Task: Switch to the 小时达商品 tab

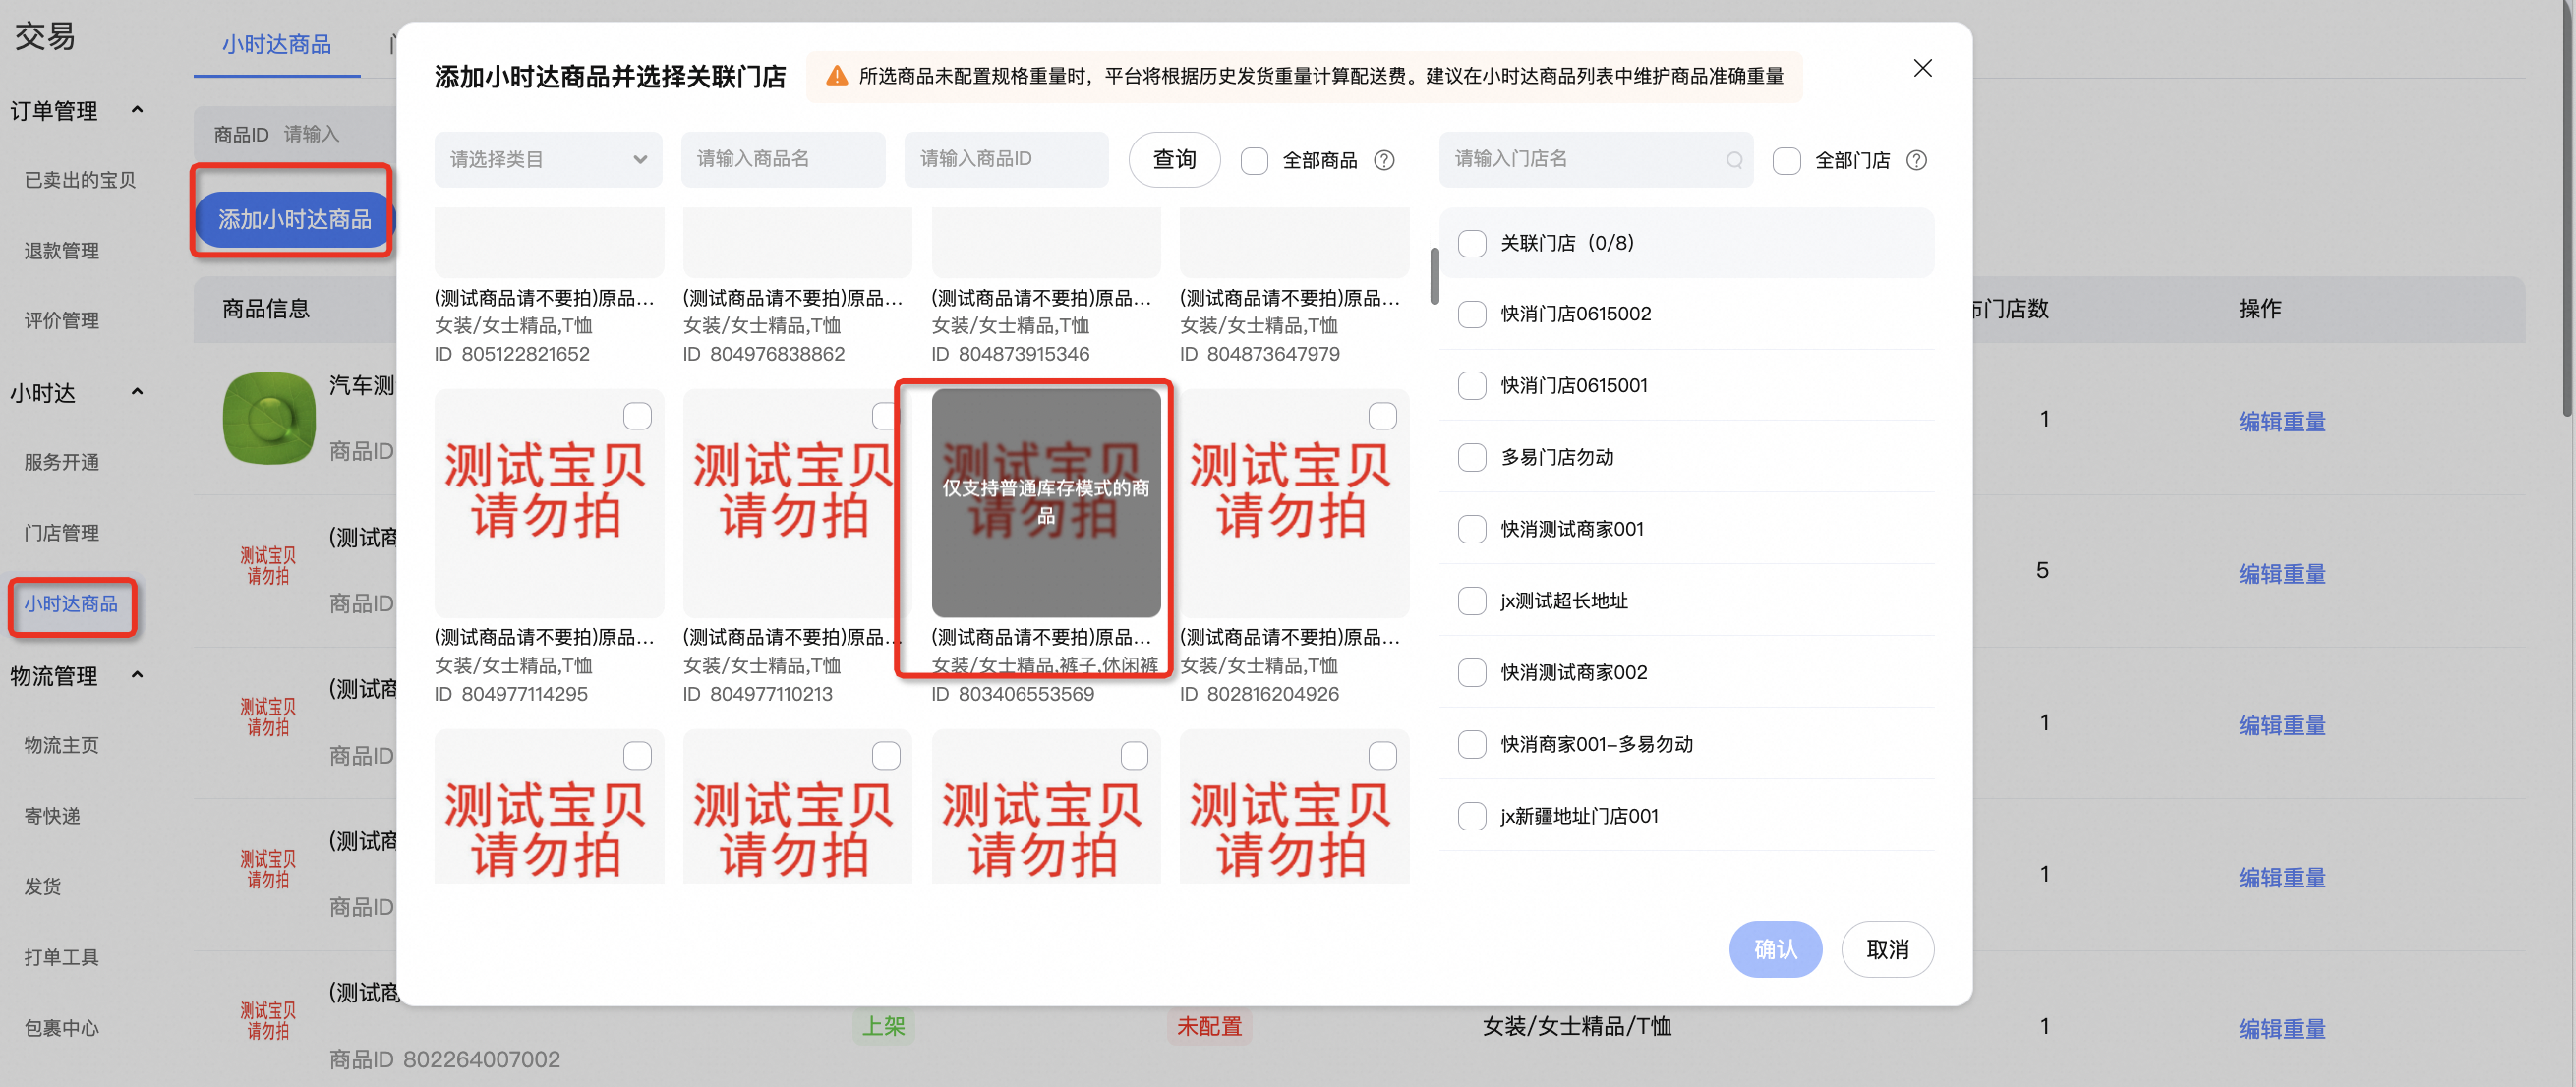Action: pos(276,45)
